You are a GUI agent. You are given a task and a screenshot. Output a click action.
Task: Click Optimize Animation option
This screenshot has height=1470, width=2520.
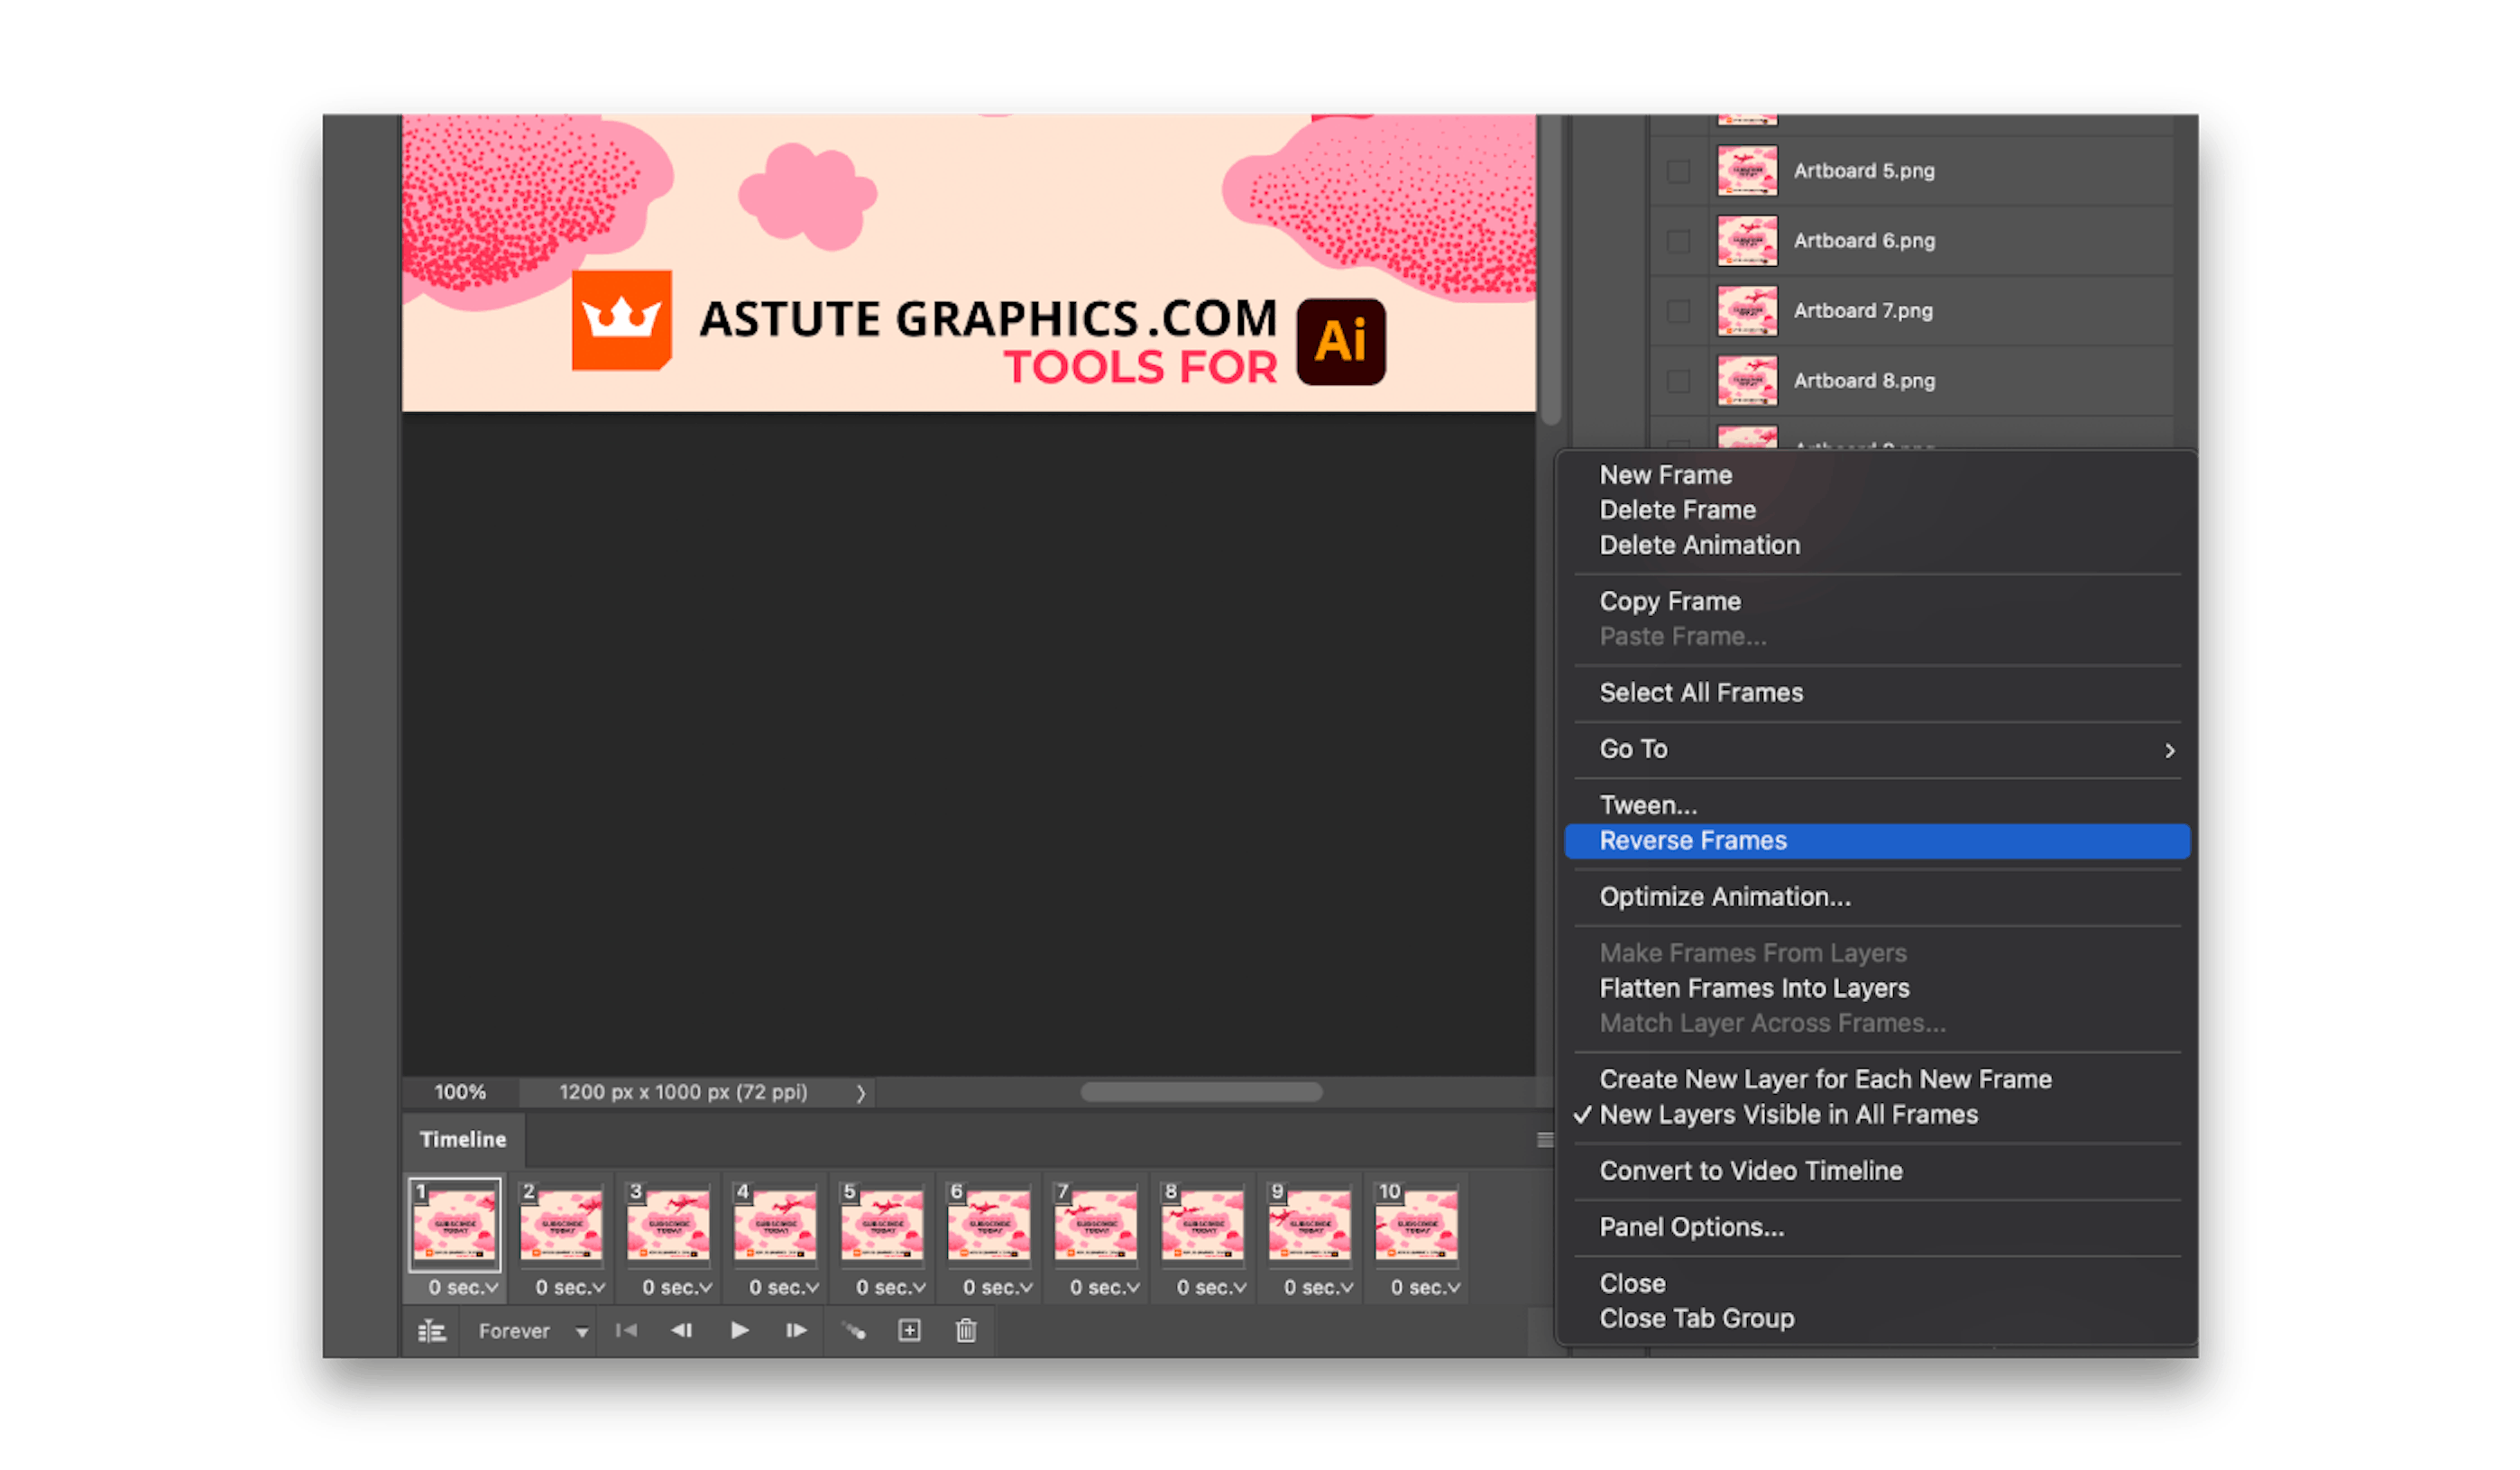(x=1724, y=896)
